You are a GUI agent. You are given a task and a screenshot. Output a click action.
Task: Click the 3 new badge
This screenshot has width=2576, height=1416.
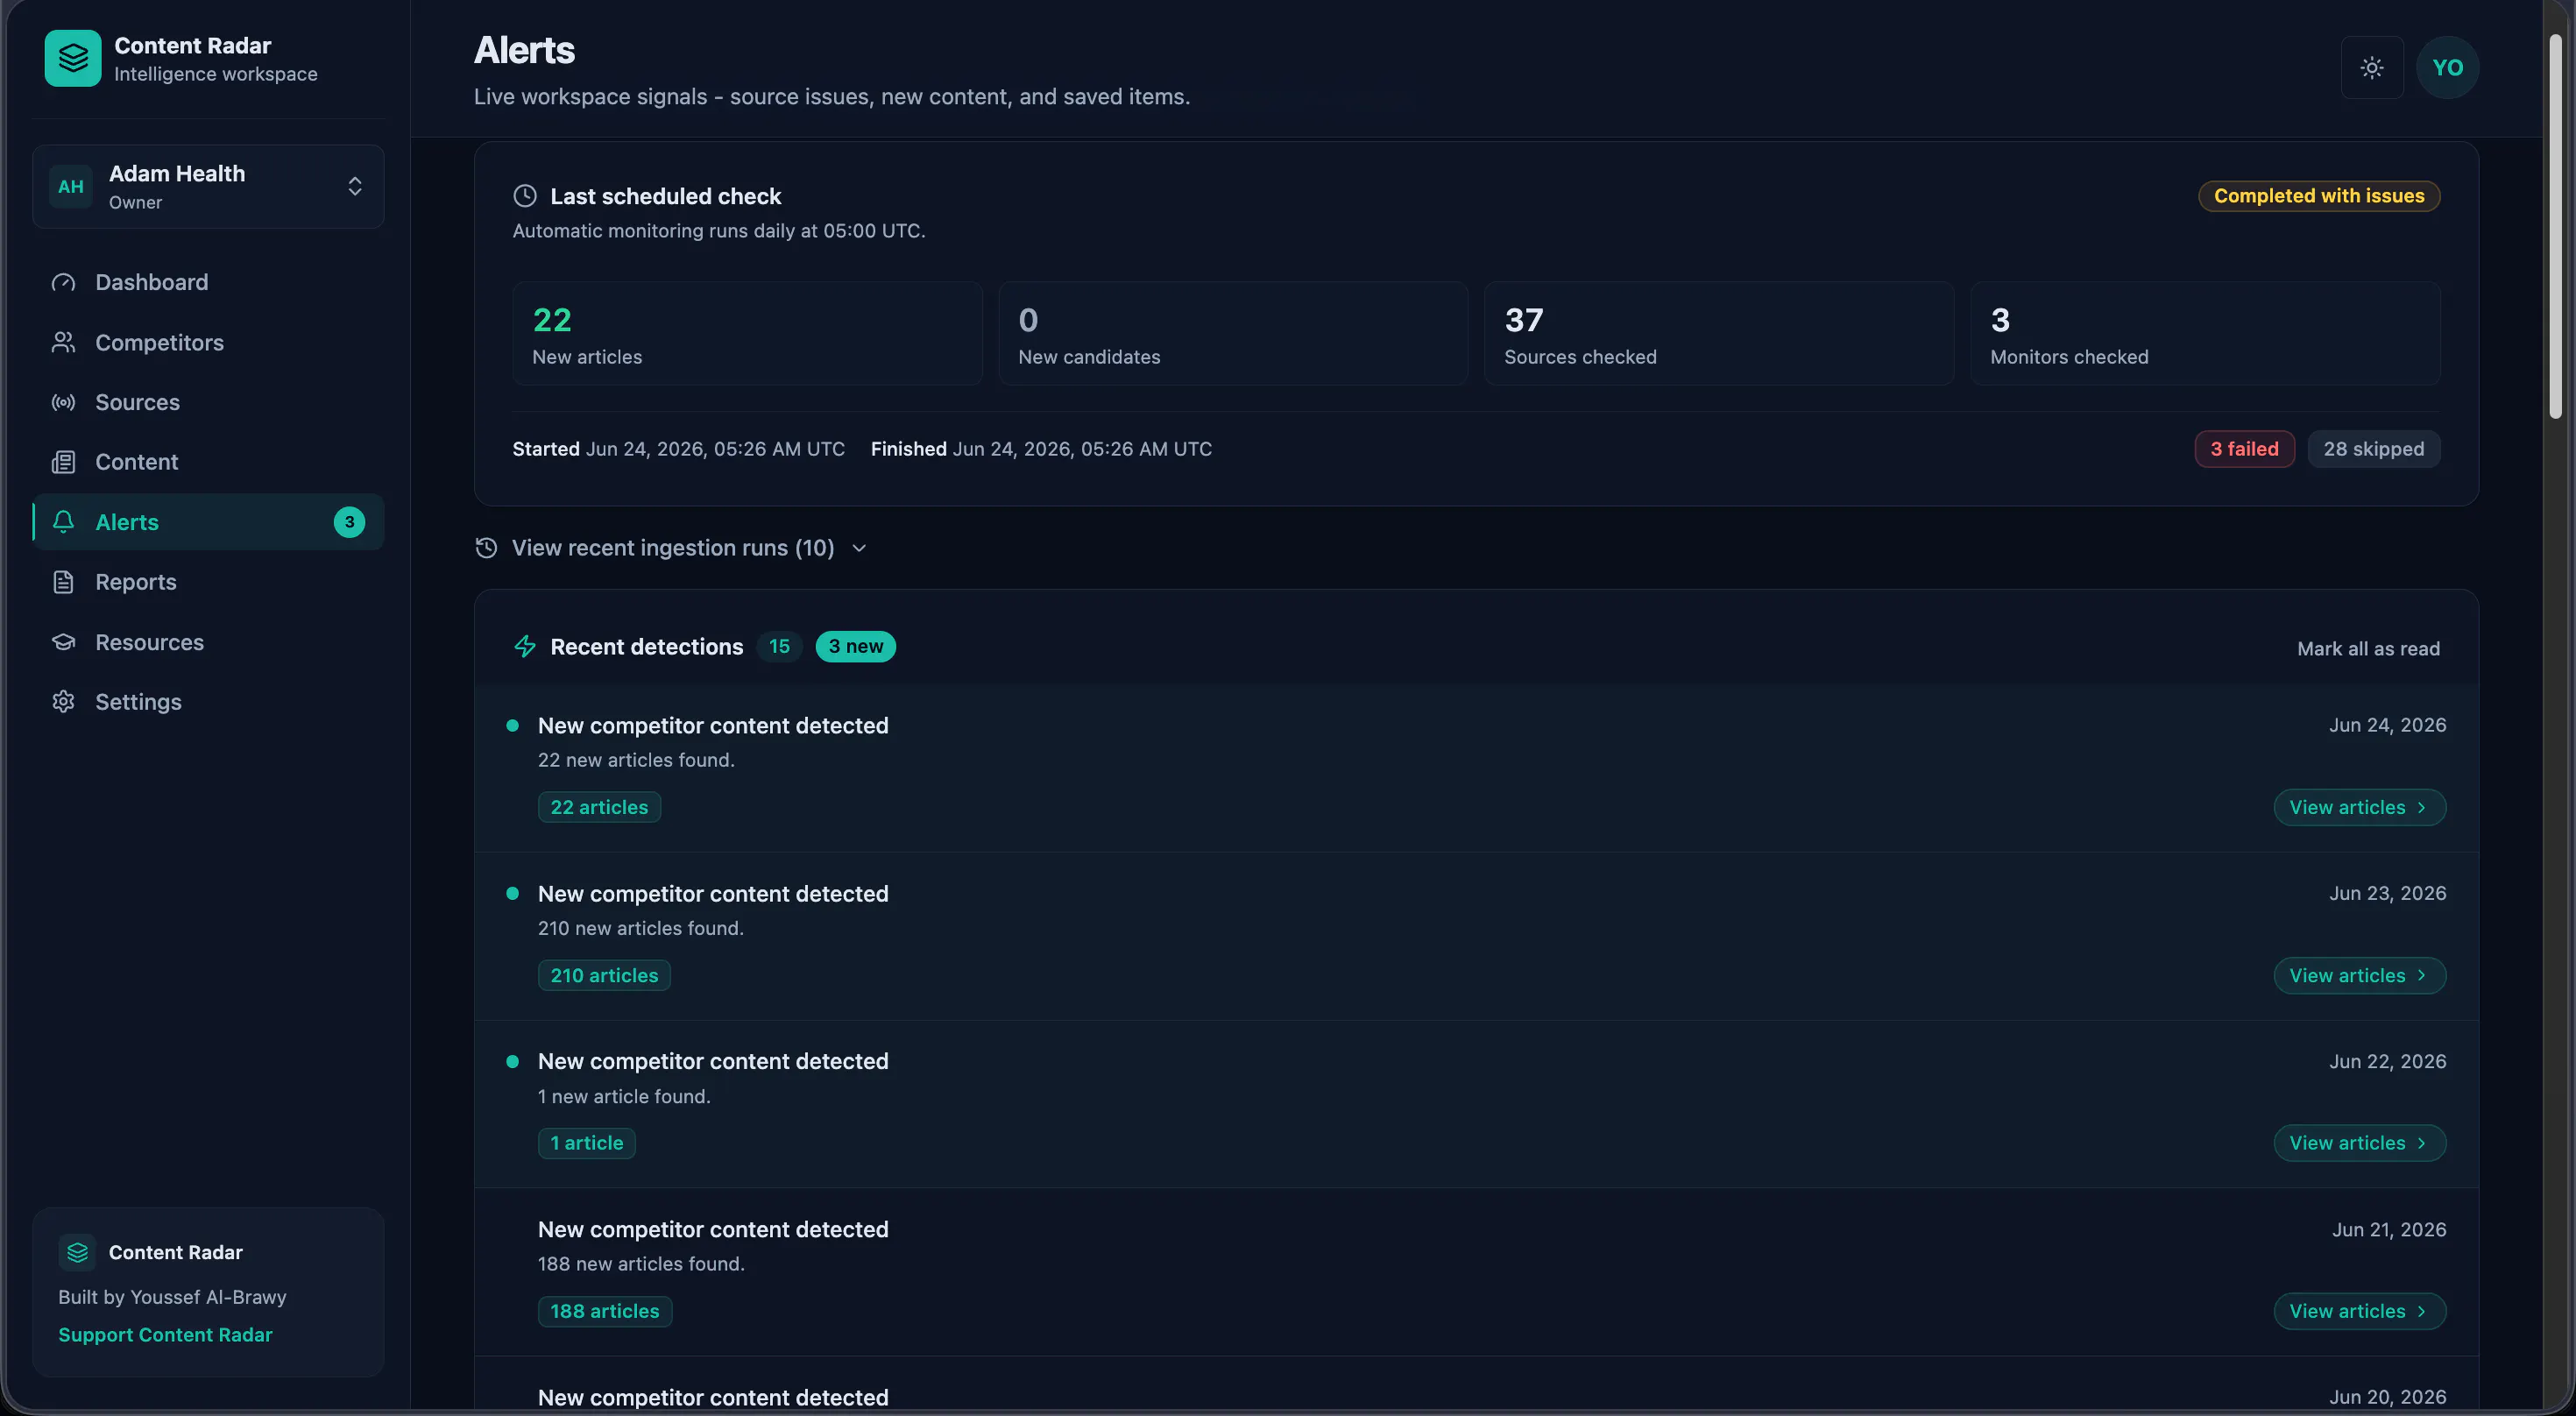pyautogui.click(x=856, y=647)
